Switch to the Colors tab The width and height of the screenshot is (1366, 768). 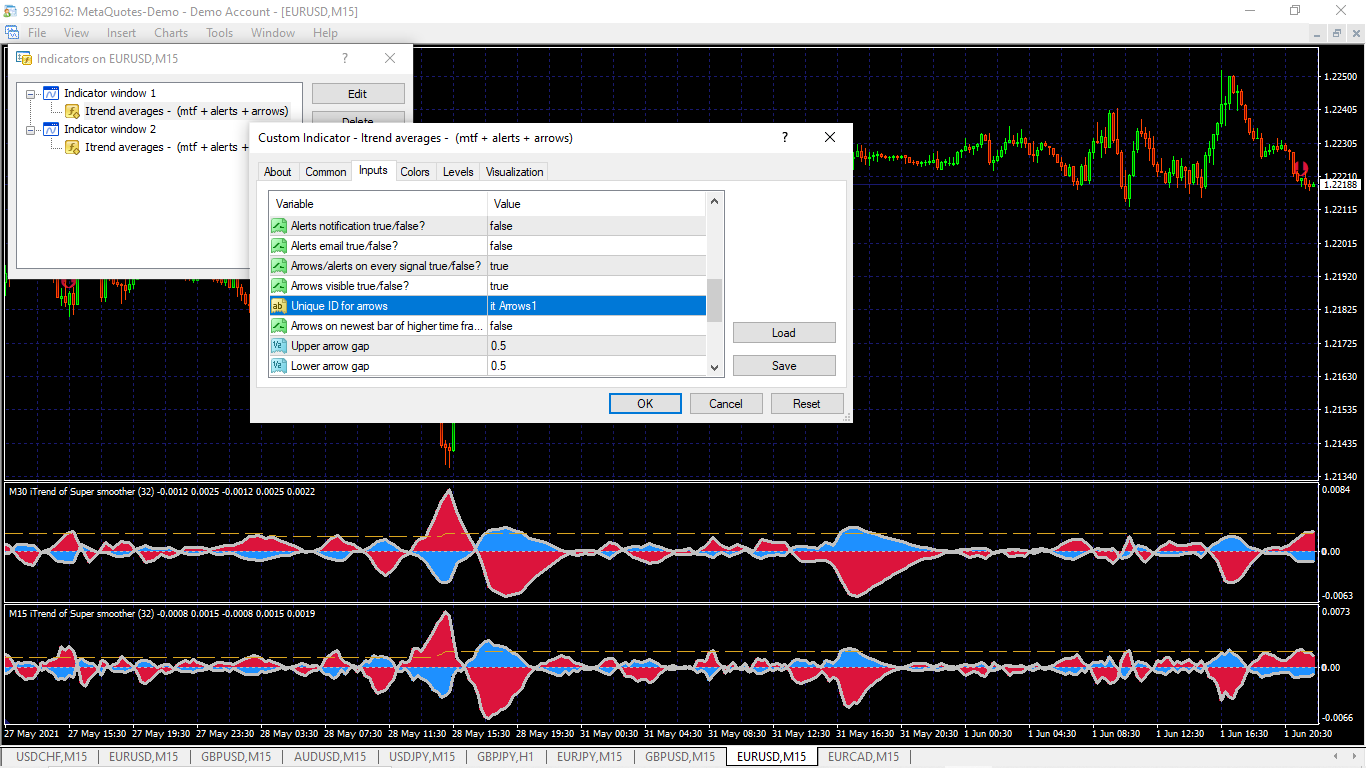click(415, 172)
